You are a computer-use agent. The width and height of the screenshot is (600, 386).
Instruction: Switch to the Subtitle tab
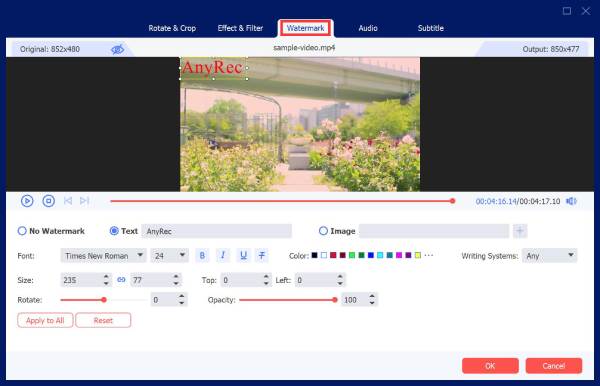coord(430,28)
